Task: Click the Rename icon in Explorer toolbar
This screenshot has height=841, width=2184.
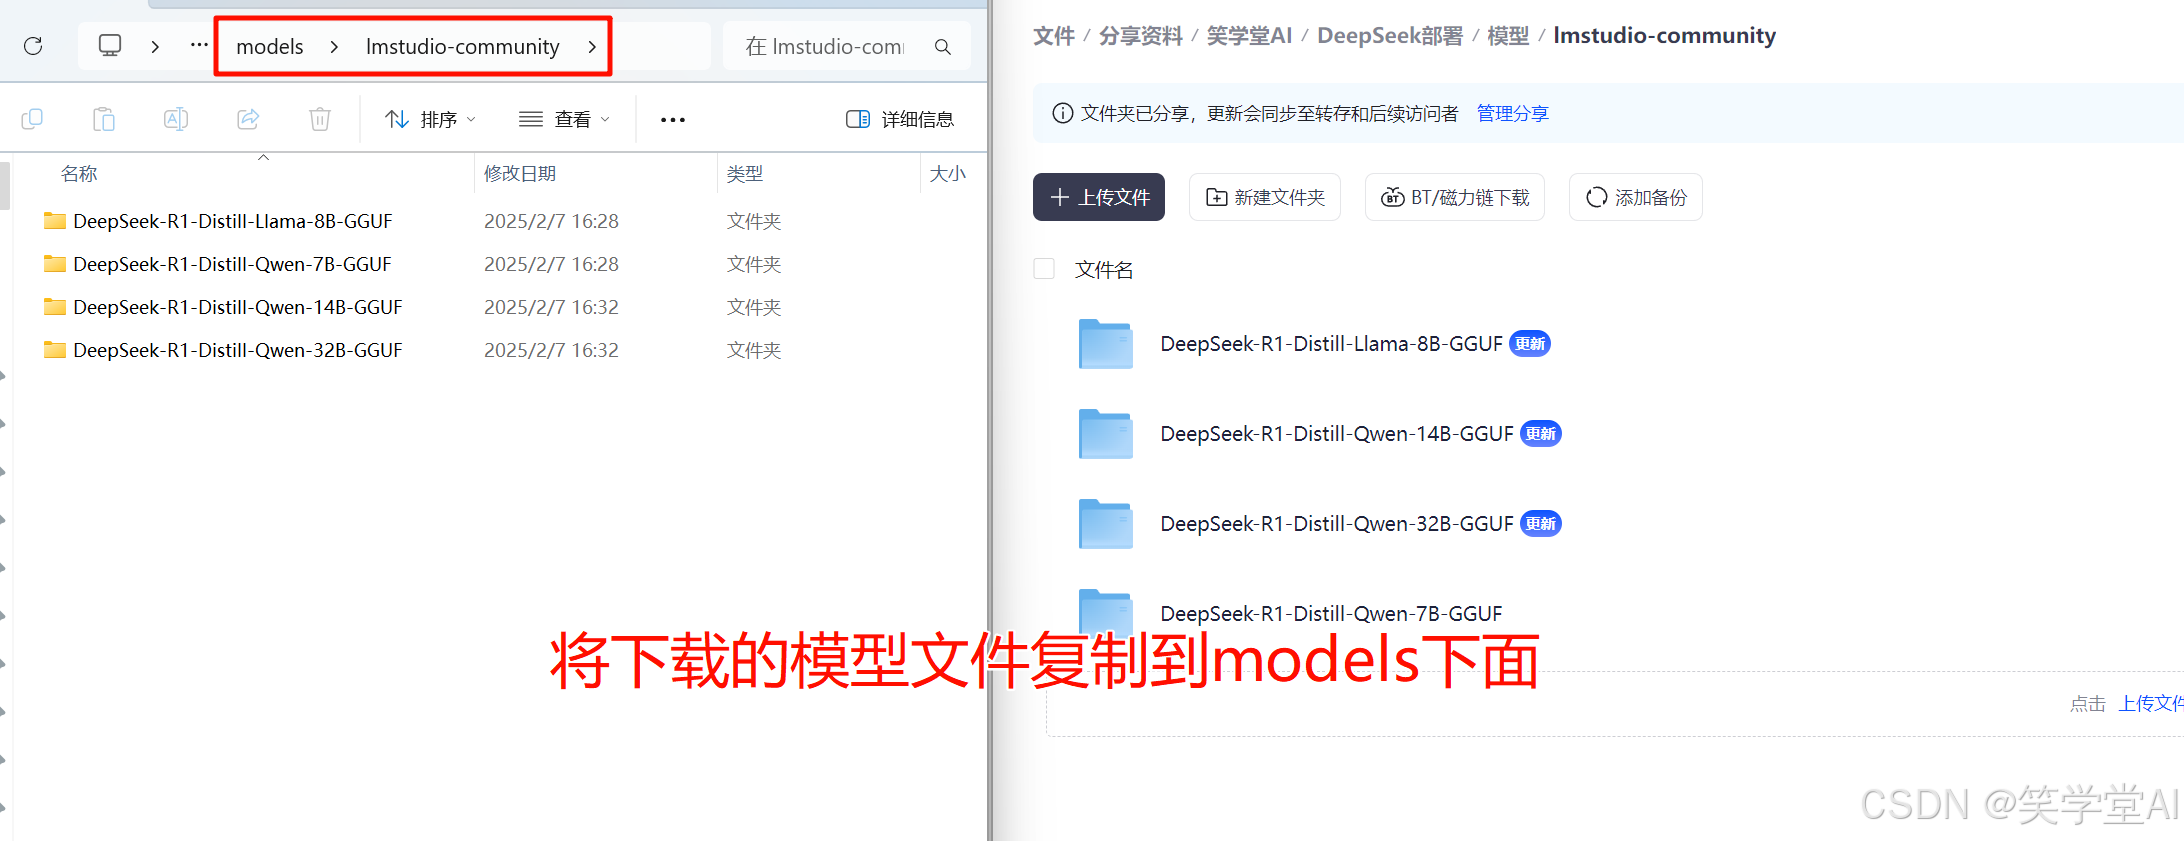Action: click(x=176, y=119)
